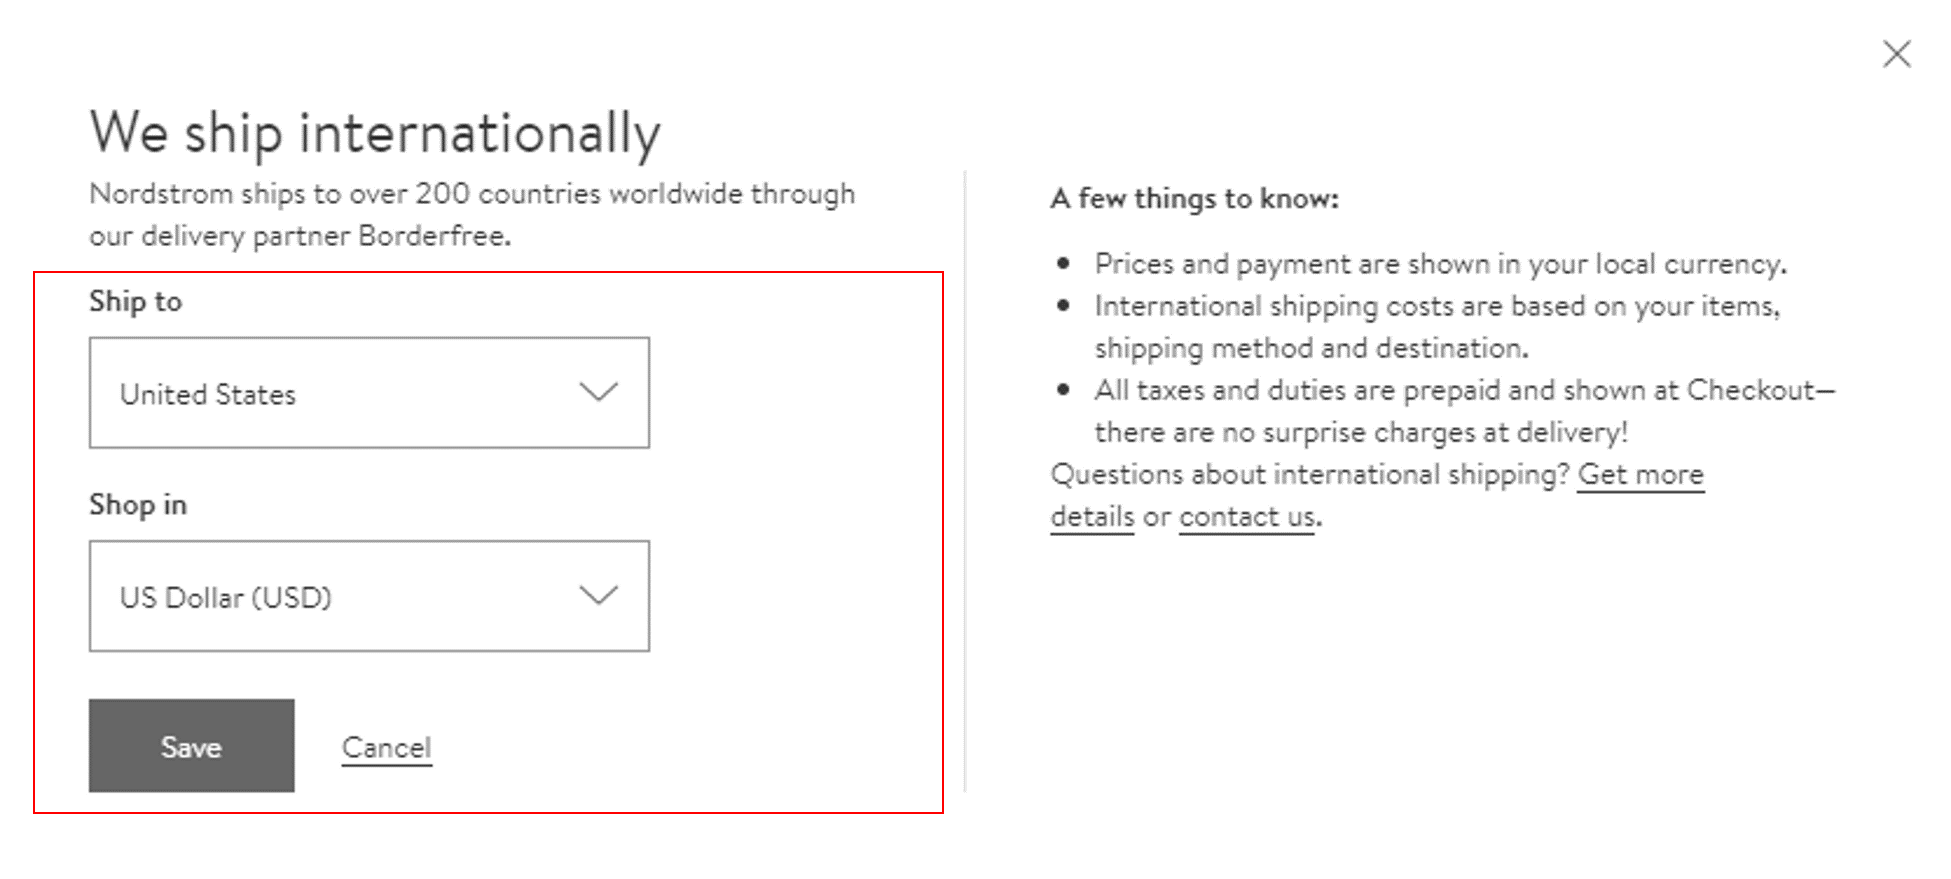The image size is (1951, 879).
Task: Click the We ship internationally heading
Action: [375, 133]
